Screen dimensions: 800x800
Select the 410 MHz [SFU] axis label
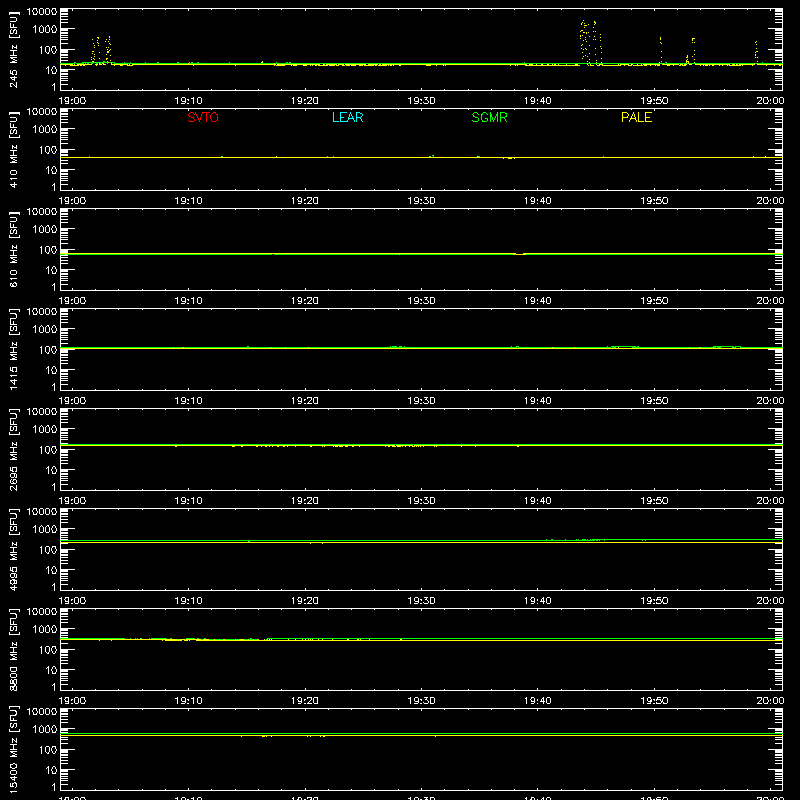[13, 149]
